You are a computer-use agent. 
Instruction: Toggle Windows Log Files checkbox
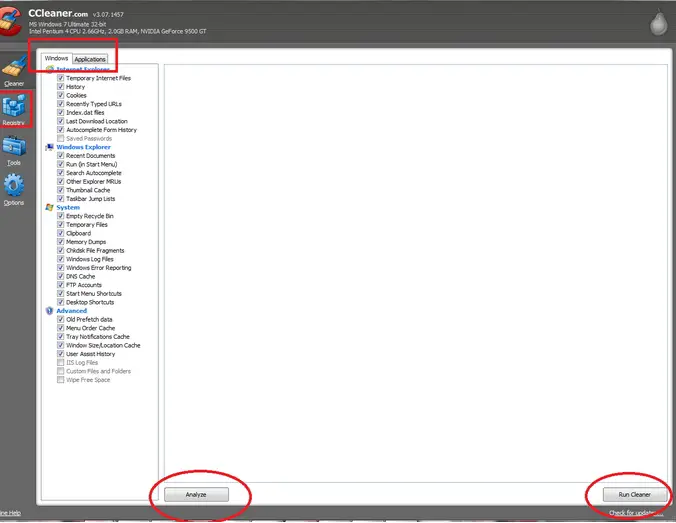[61, 259]
